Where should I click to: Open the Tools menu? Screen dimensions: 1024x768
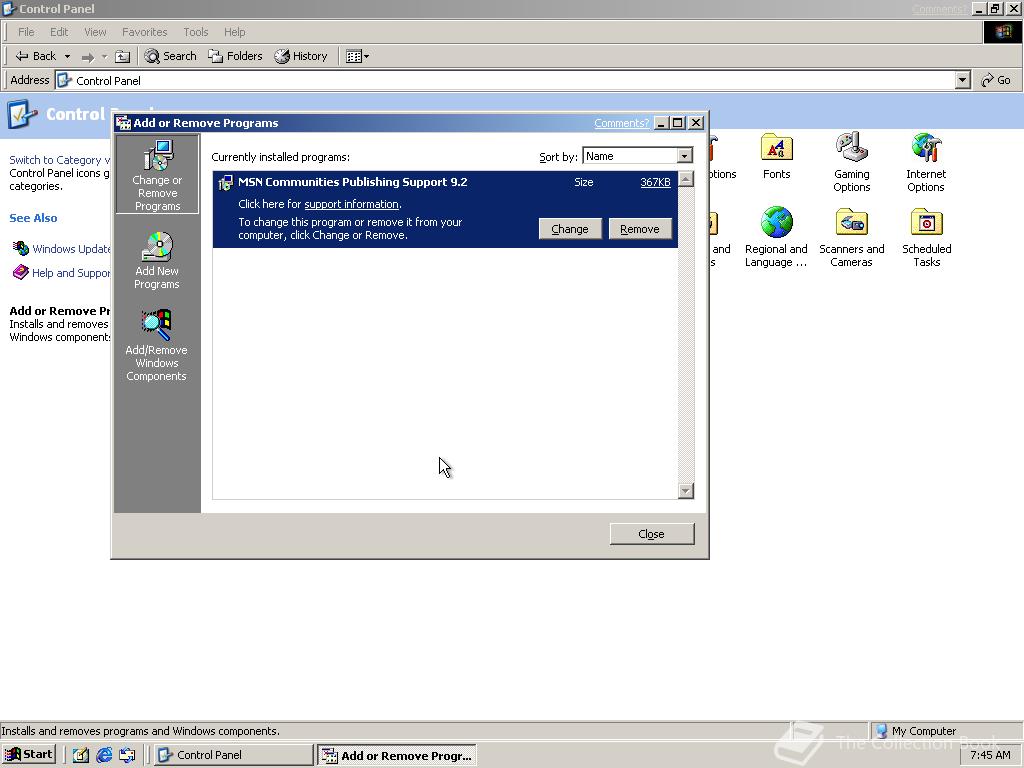pos(195,32)
